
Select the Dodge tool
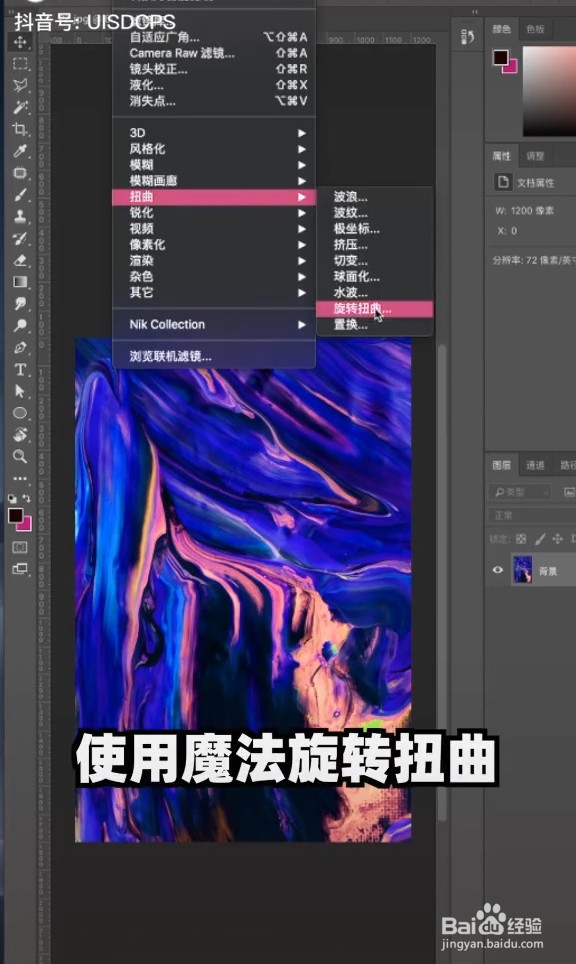coord(20,325)
